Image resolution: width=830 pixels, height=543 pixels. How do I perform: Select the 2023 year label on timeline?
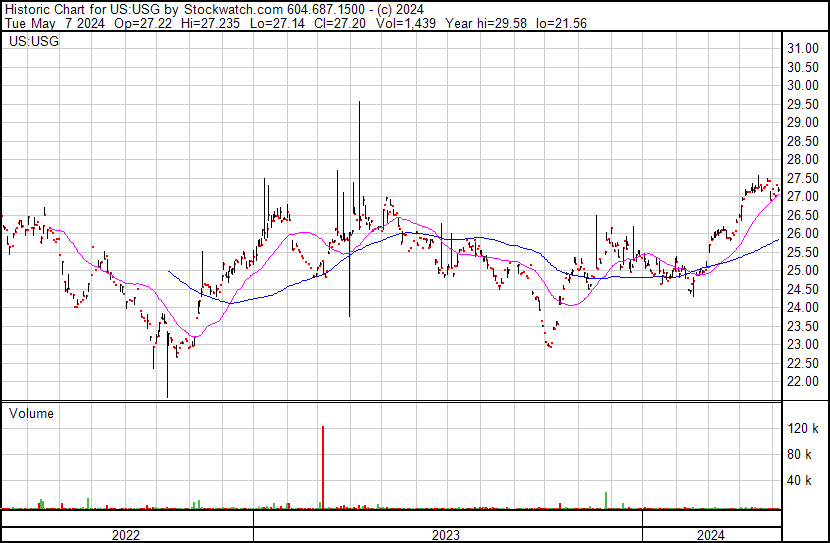446,535
